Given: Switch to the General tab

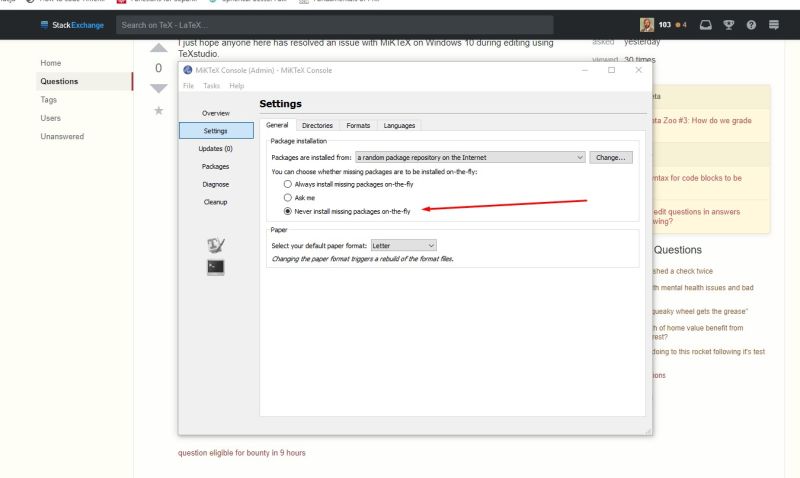Looking at the screenshot, I should [277, 125].
